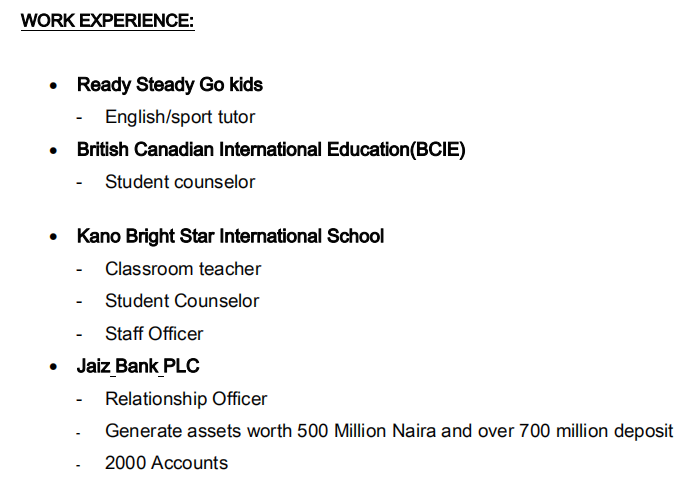Click the 2000 Accounts line
The height and width of the screenshot is (504, 688).
pos(166,463)
